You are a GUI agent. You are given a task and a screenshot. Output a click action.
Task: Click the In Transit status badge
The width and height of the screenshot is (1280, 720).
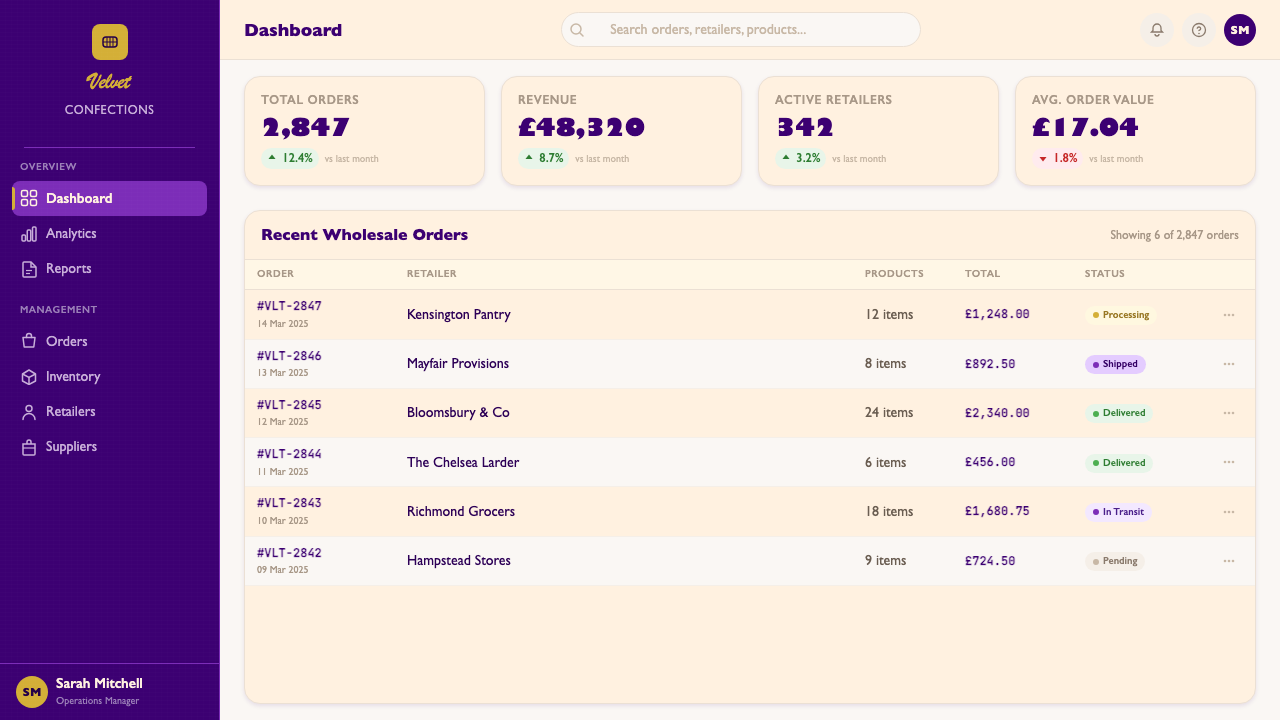(1118, 512)
